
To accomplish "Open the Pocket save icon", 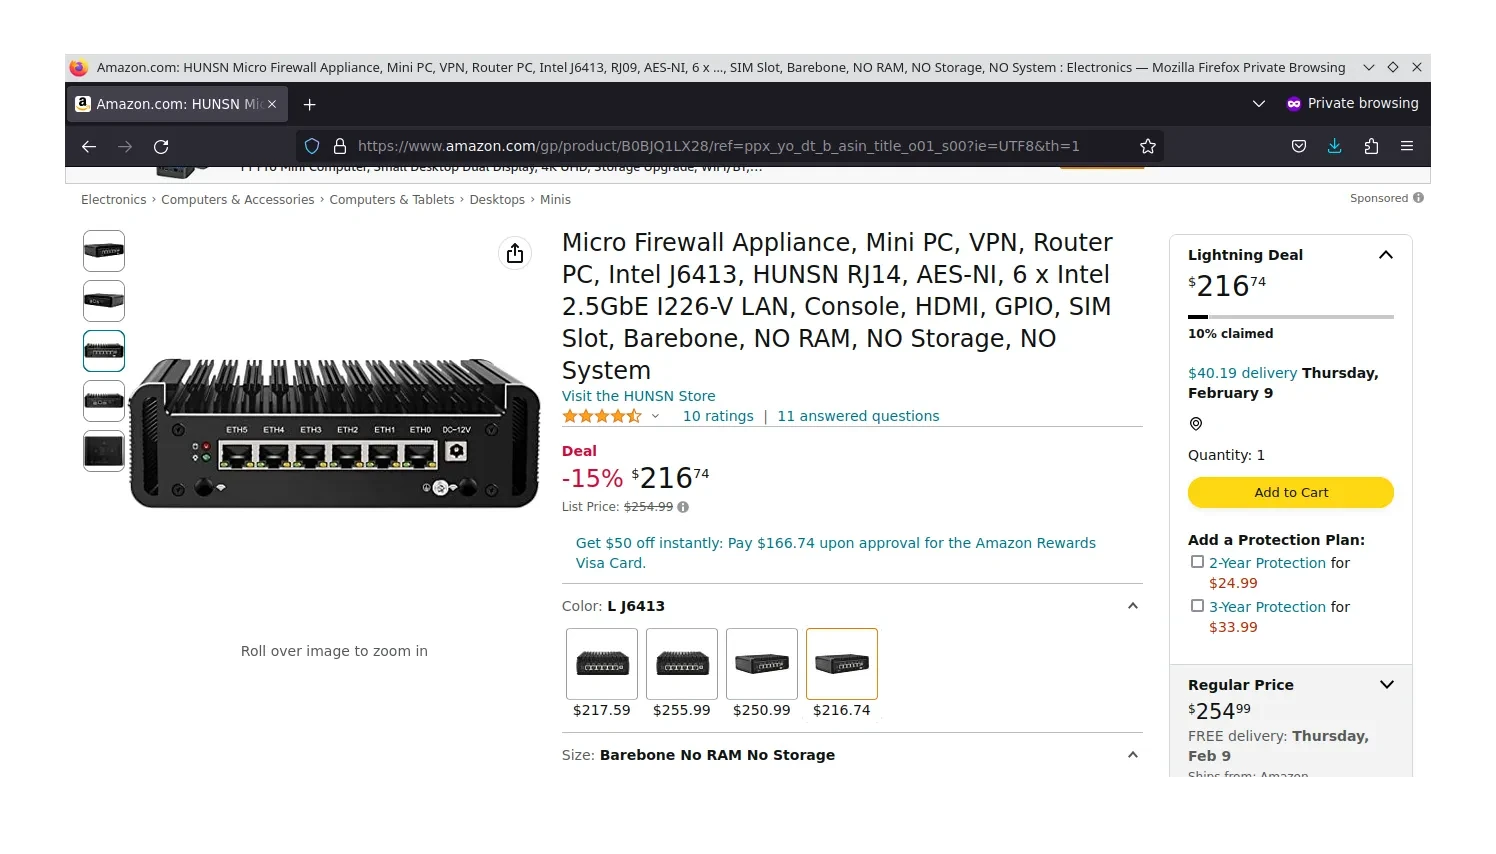I will [1299, 146].
